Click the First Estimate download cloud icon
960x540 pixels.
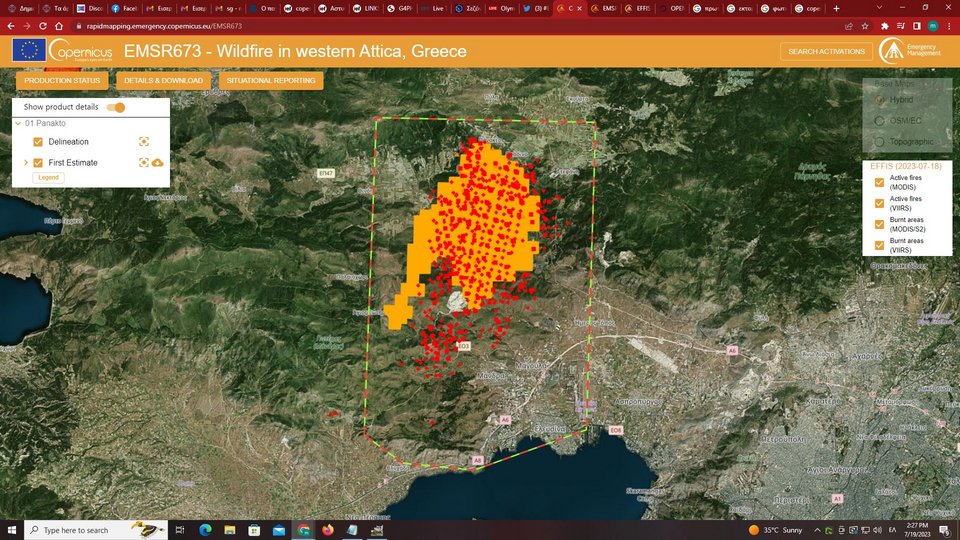(157, 162)
